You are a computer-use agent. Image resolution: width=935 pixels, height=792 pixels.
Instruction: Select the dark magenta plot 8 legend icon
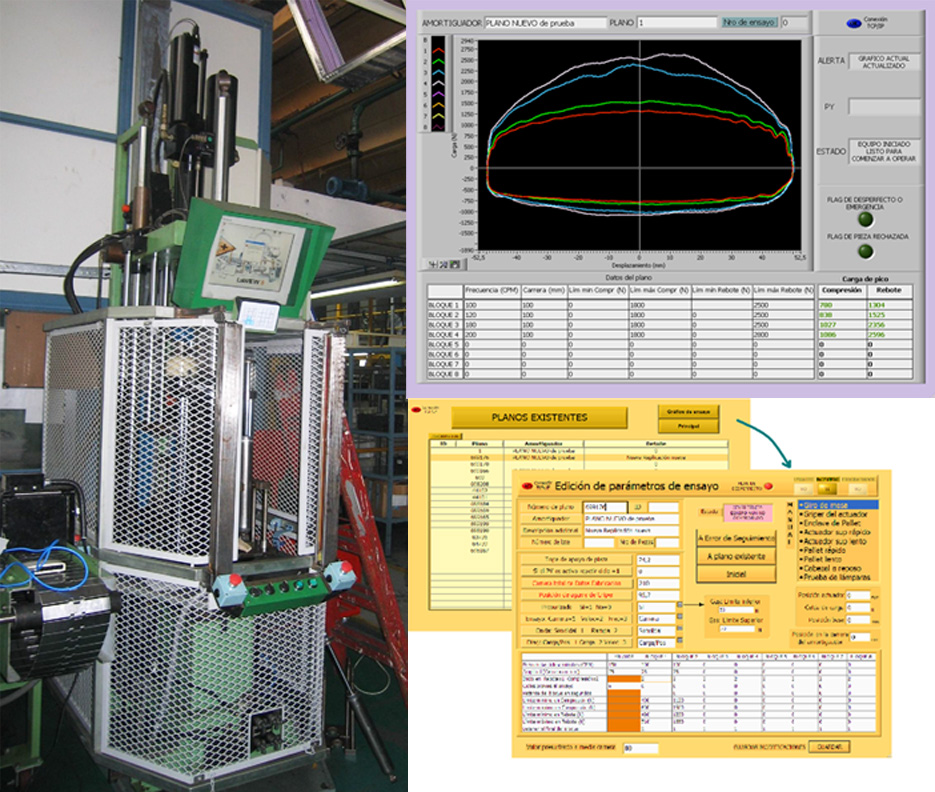pyautogui.click(x=438, y=126)
